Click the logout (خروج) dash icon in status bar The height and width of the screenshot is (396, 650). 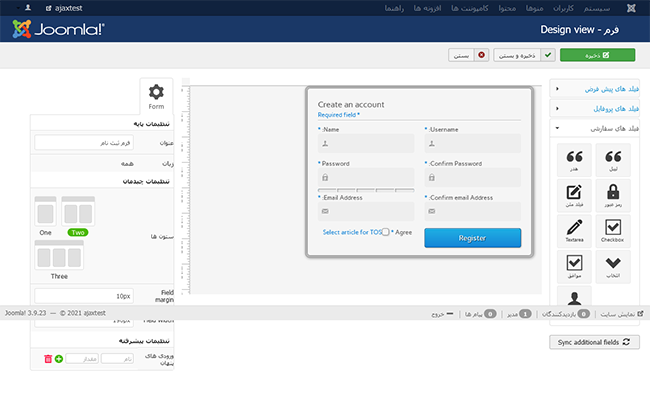pyautogui.click(x=450, y=313)
